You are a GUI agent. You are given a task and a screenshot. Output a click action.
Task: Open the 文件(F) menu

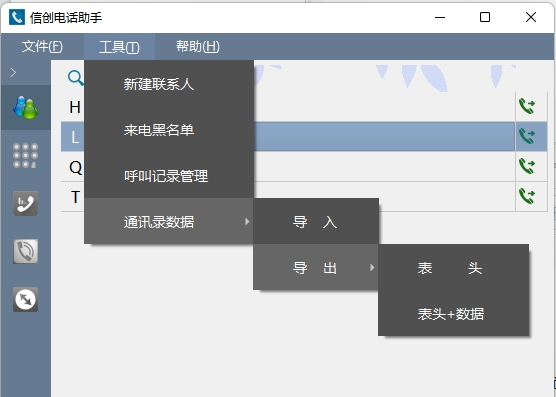click(x=42, y=46)
